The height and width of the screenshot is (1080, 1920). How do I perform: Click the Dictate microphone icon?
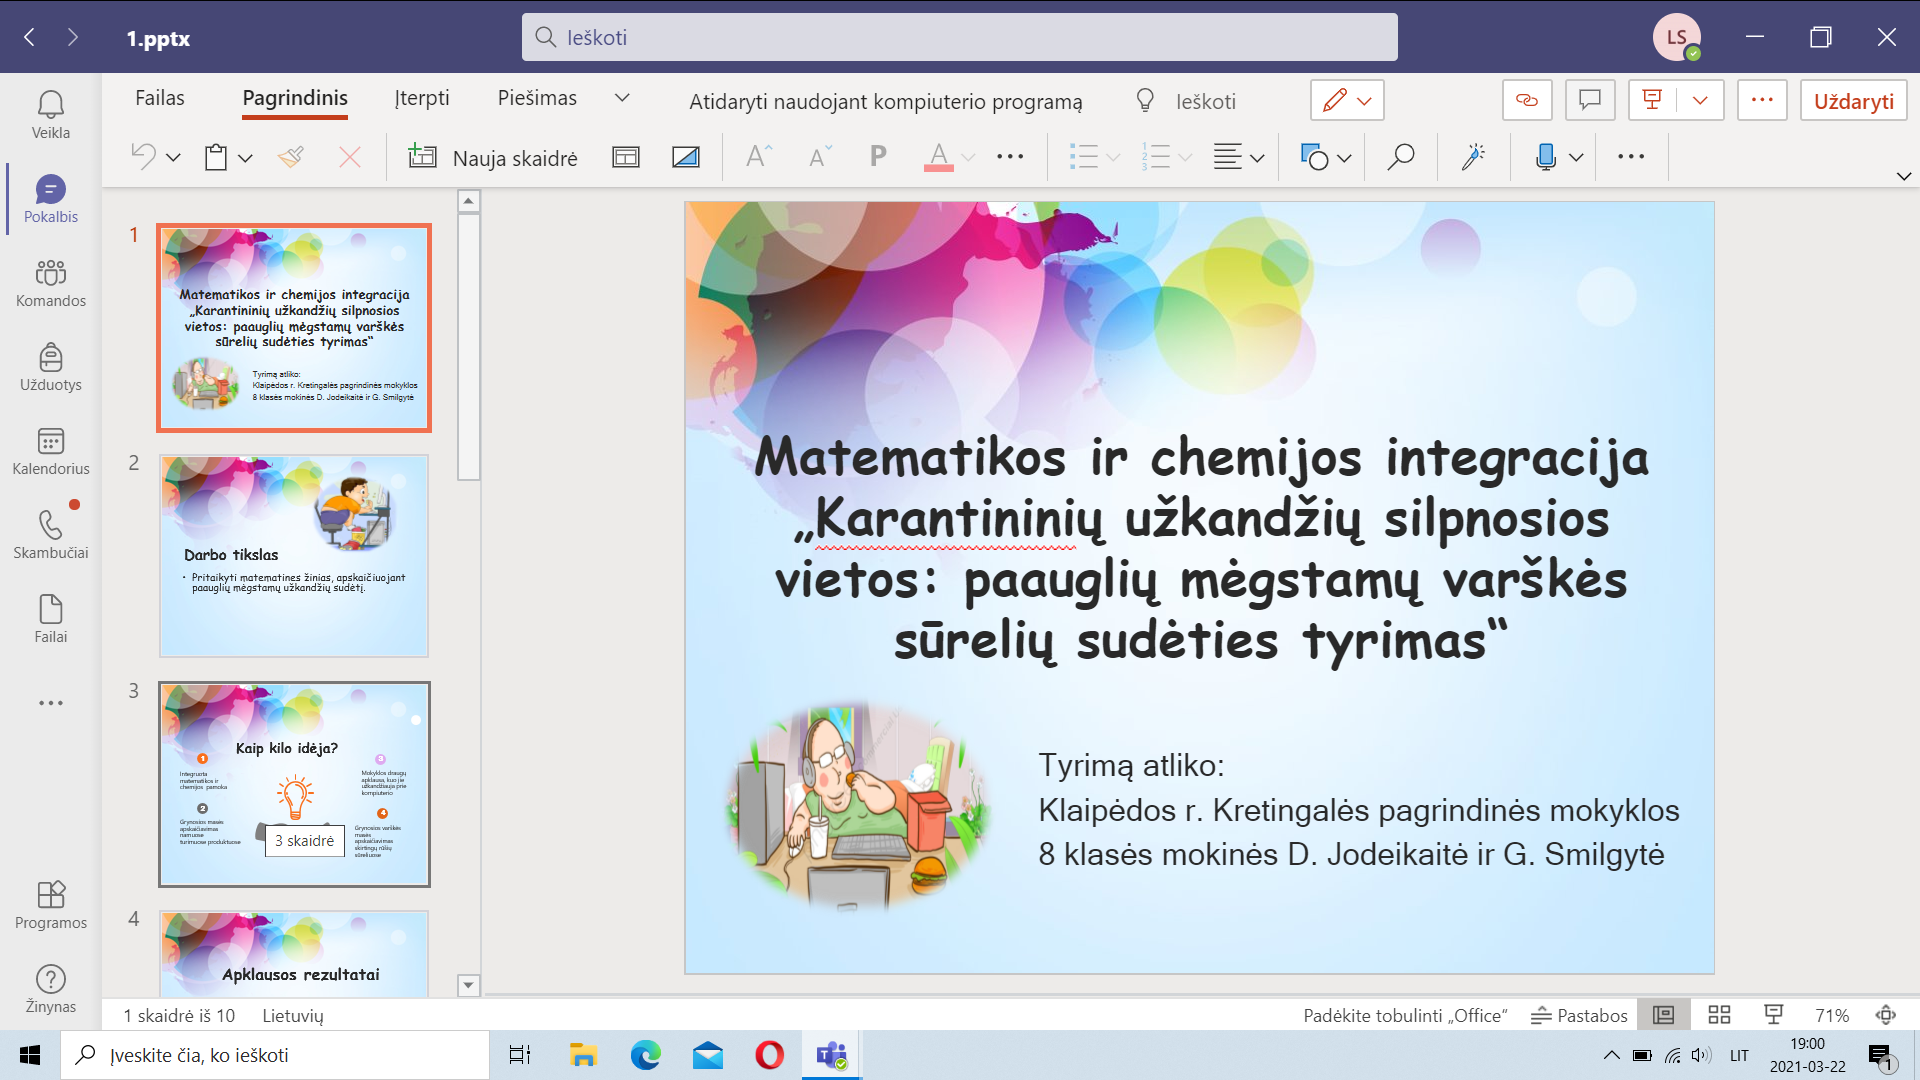coord(1546,157)
